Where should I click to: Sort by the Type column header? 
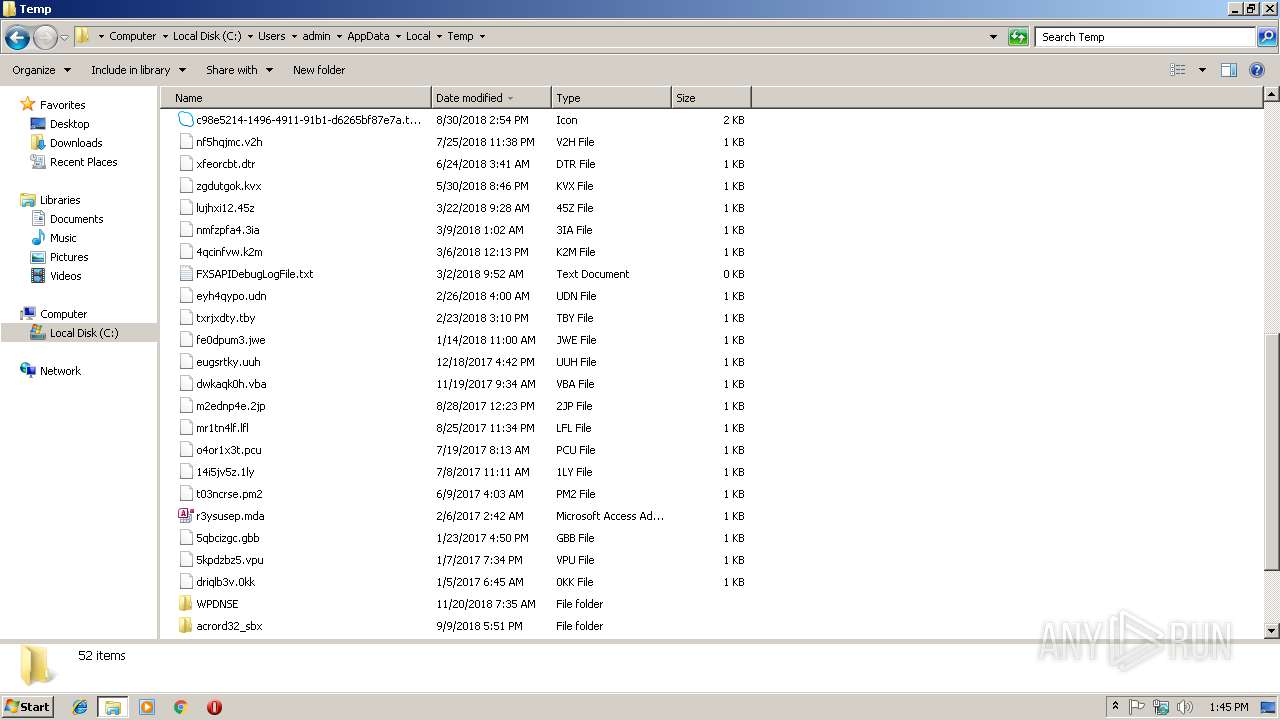(x=611, y=98)
